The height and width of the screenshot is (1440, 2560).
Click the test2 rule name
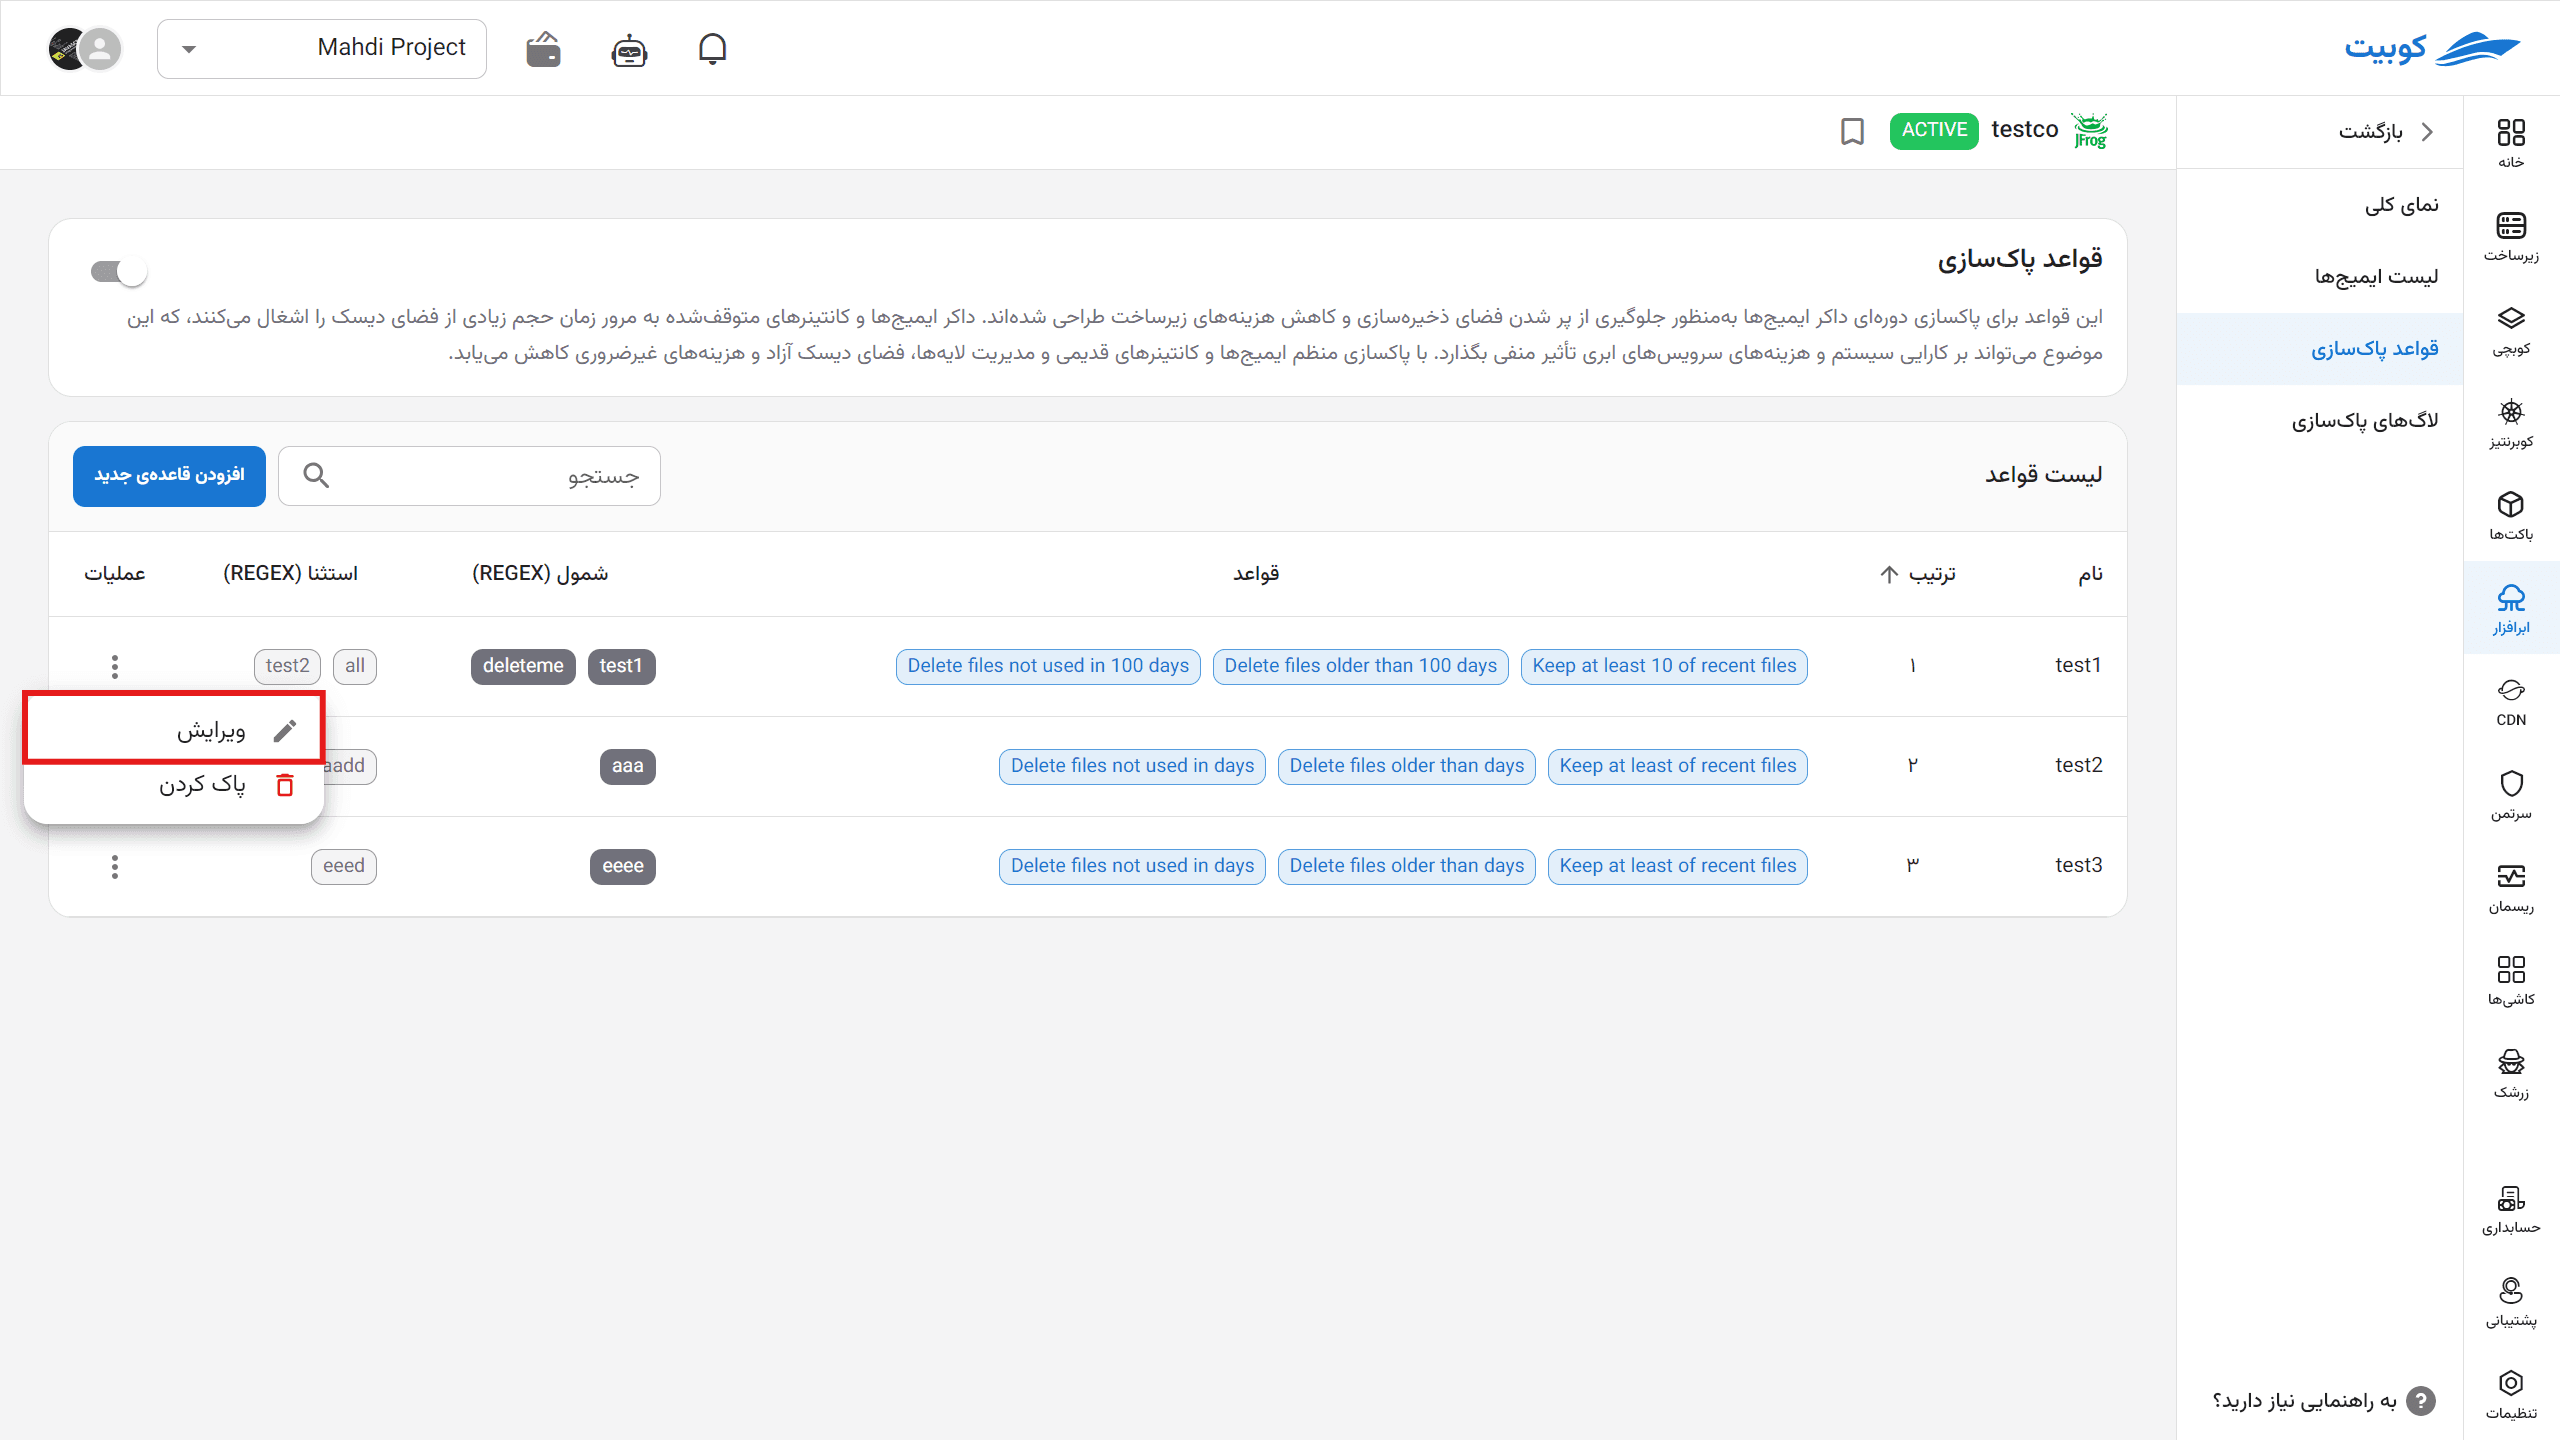2078,765
